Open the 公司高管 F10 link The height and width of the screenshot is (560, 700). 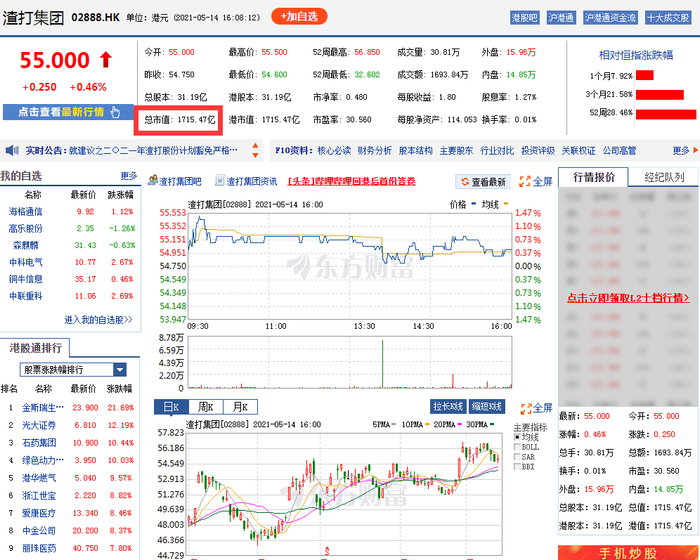tap(619, 150)
